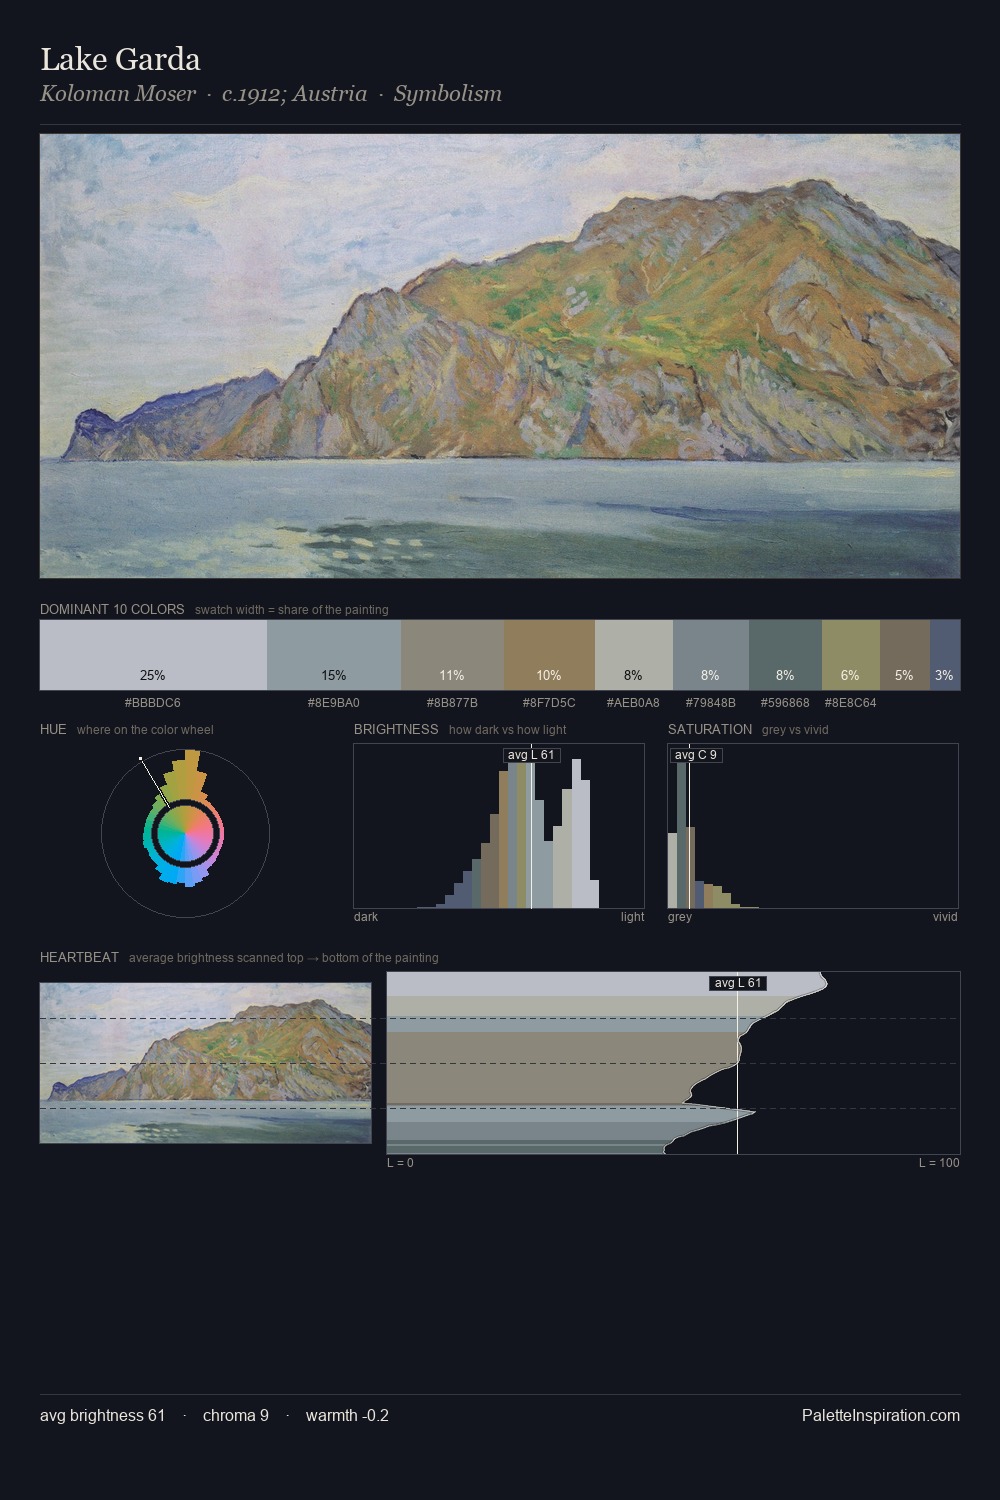Image resolution: width=1000 pixels, height=1500 pixels.
Task: Click the hue color wheel chart
Action: 185,832
